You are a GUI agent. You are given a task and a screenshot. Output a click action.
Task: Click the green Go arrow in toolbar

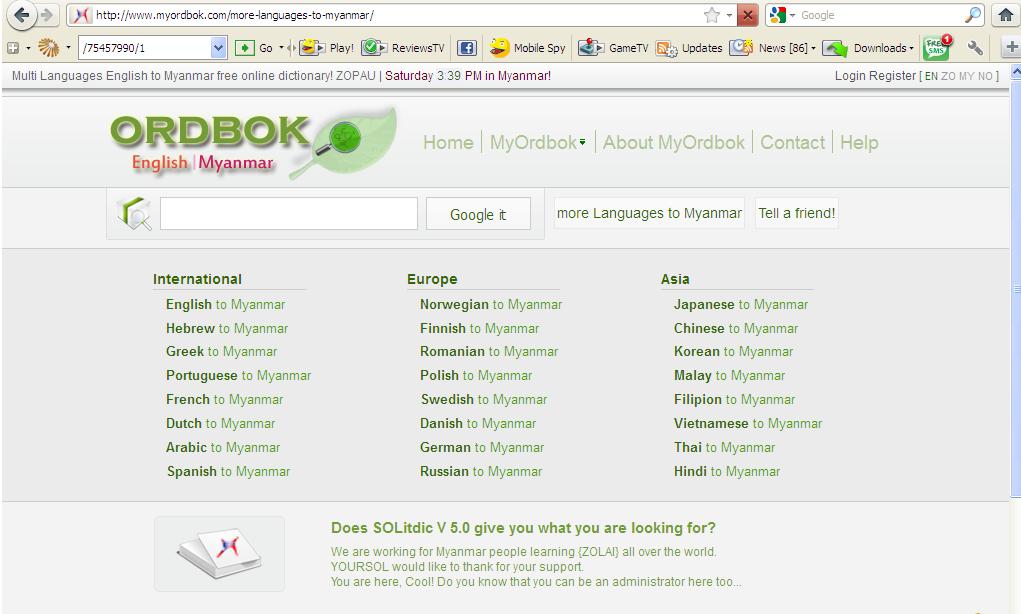(244, 48)
